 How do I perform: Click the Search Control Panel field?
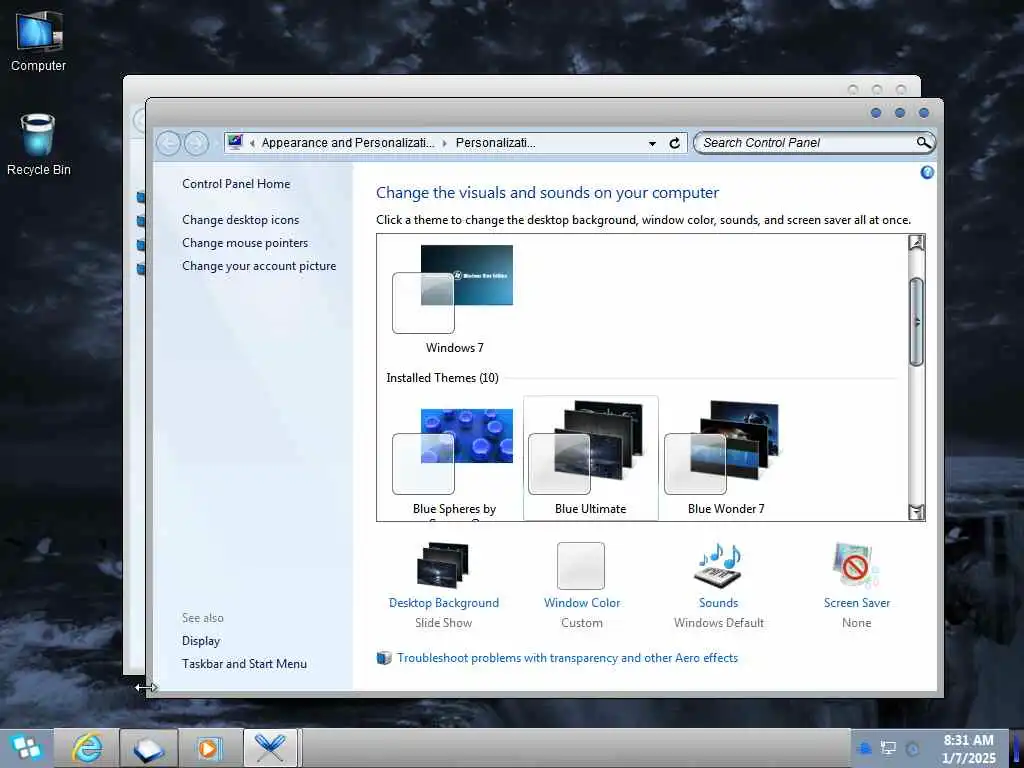tap(807, 142)
